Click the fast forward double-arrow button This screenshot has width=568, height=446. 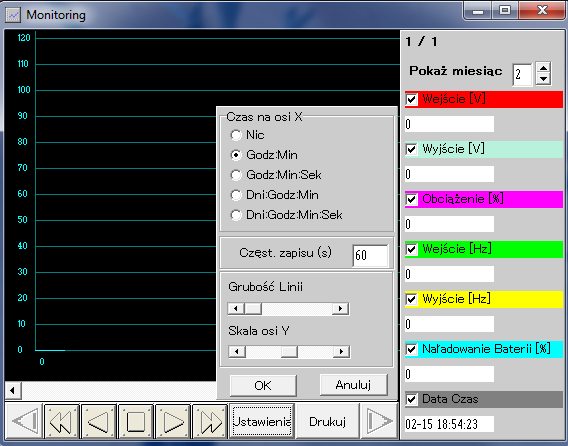[210, 421]
